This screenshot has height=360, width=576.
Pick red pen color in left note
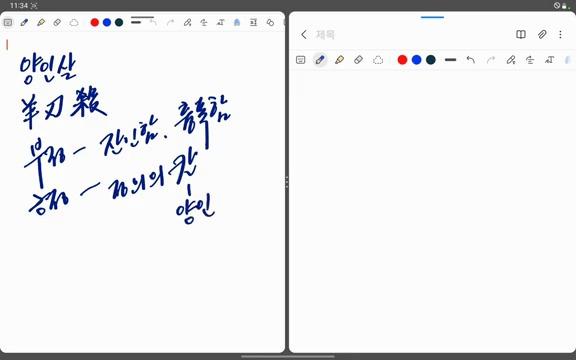click(x=95, y=22)
